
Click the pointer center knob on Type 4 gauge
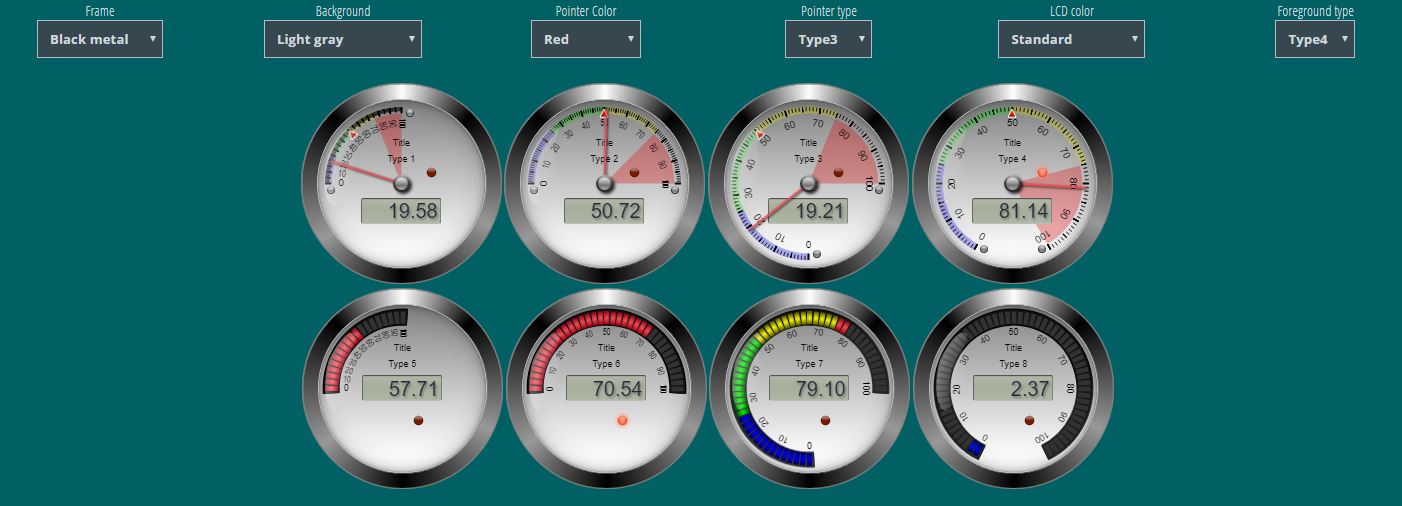coord(1012,184)
